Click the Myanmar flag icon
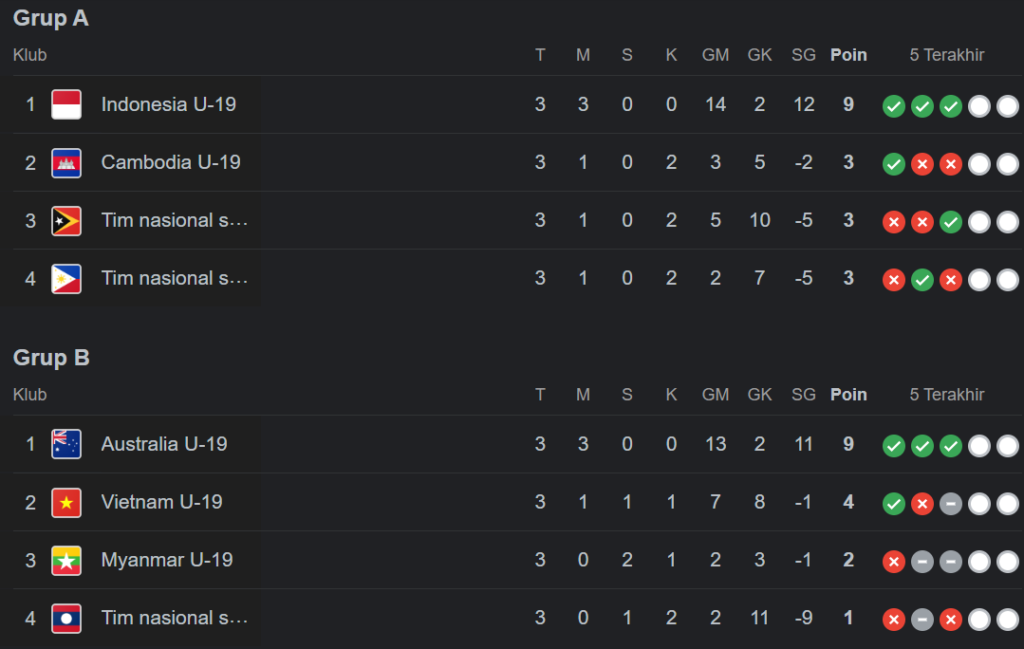1024x649 pixels. [x=66, y=560]
